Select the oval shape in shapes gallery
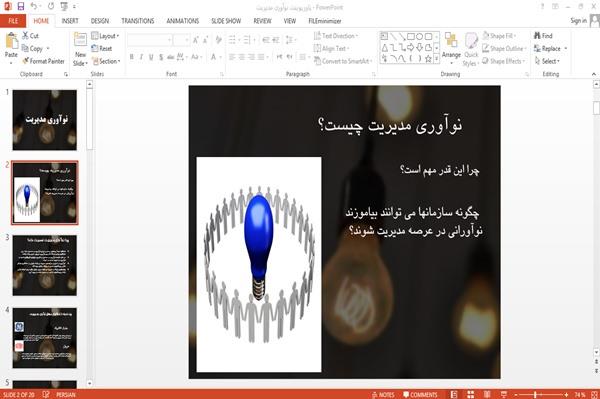Viewport: 600px width, 399px height. (419, 36)
